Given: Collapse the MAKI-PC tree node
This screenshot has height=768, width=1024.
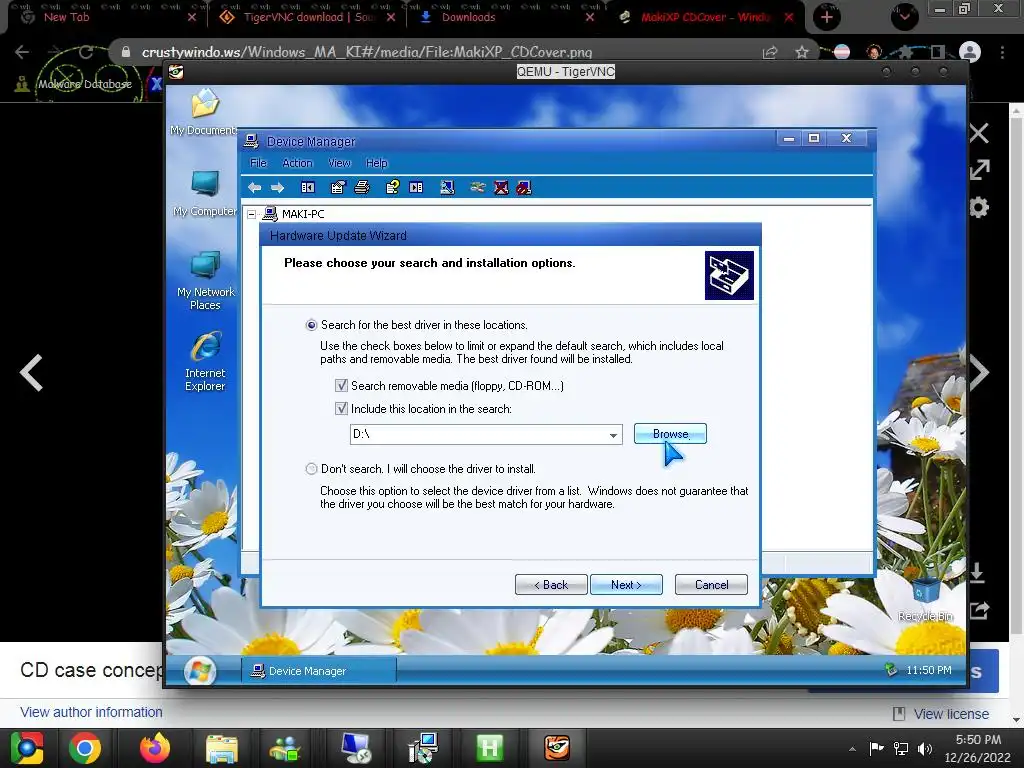Looking at the screenshot, I should pos(252,214).
